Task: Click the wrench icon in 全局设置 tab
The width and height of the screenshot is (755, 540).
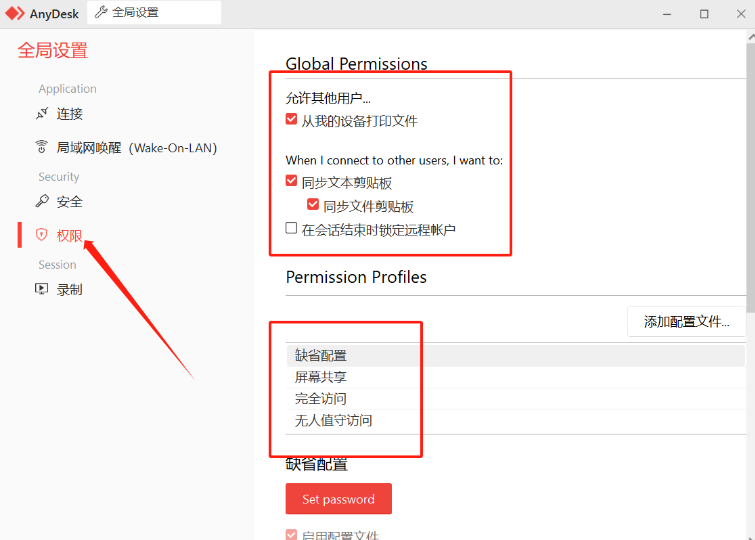Action: [101, 12]
